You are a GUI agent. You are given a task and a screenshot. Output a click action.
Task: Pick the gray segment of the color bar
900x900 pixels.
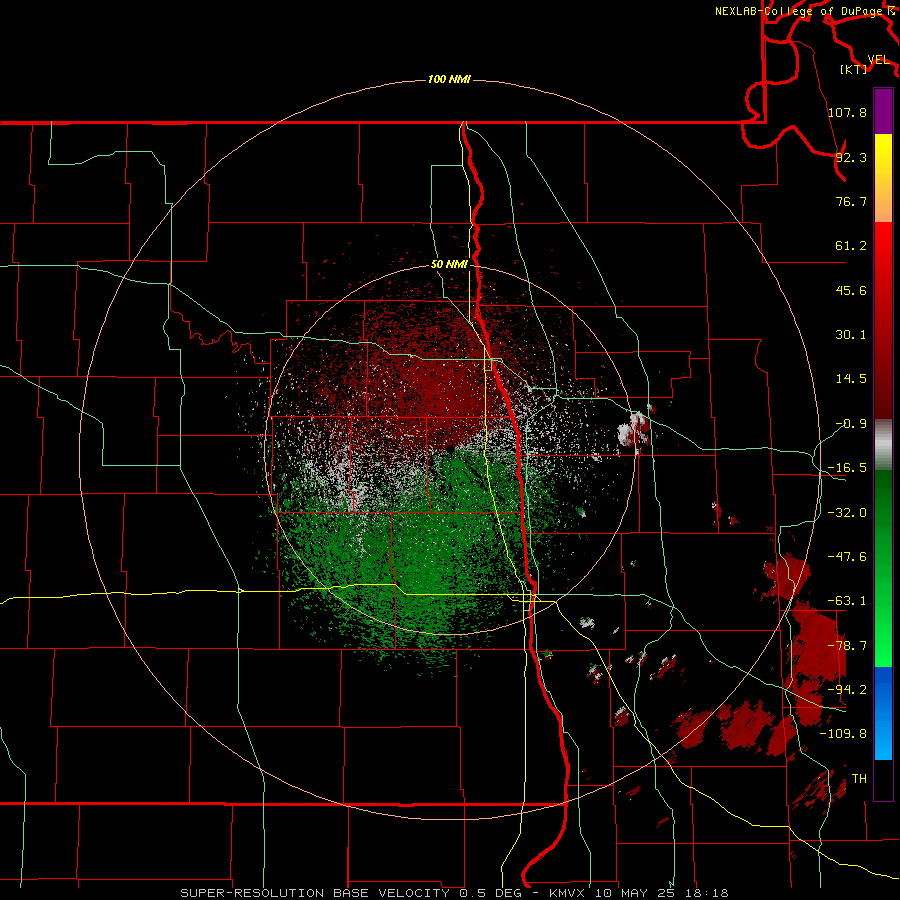[x=883, y=445]
